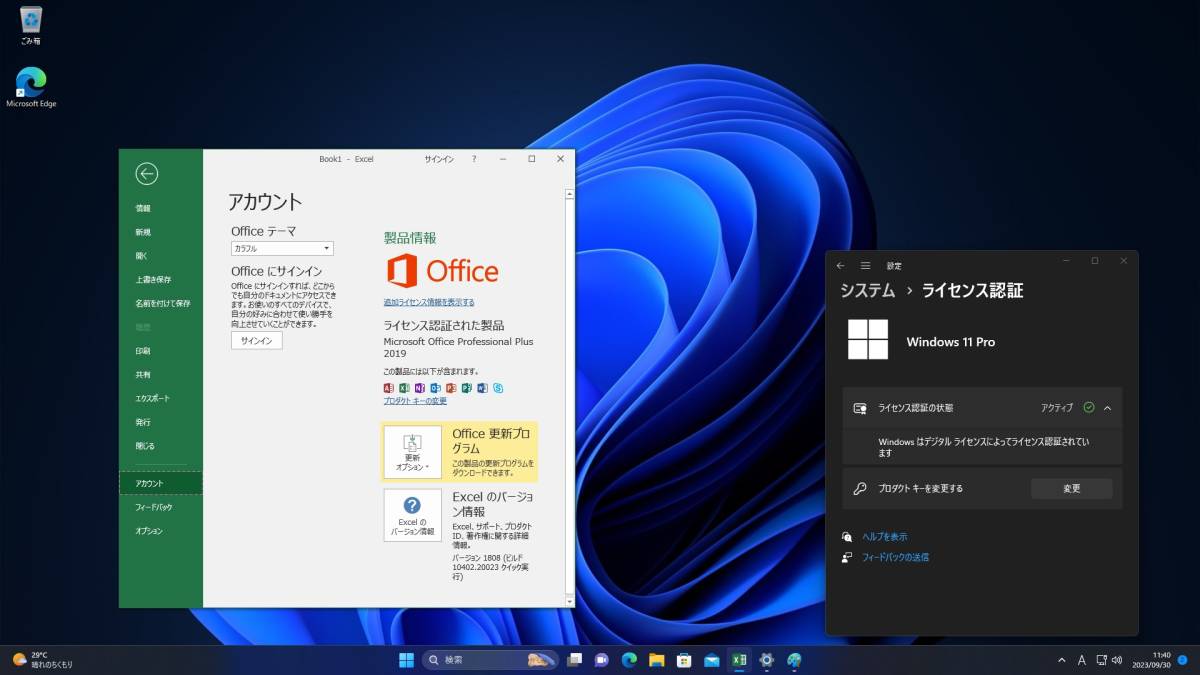Switch to Settings gear on the taskbar
This screenshot has height=675, width=1200.
click(x=767, y=660)
